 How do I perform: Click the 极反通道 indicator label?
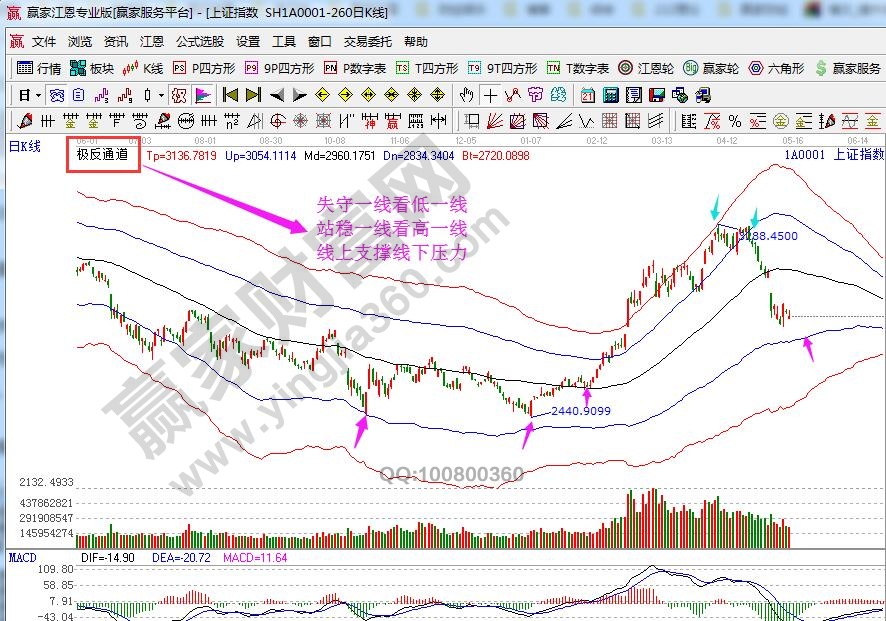(x=102, y=156)
